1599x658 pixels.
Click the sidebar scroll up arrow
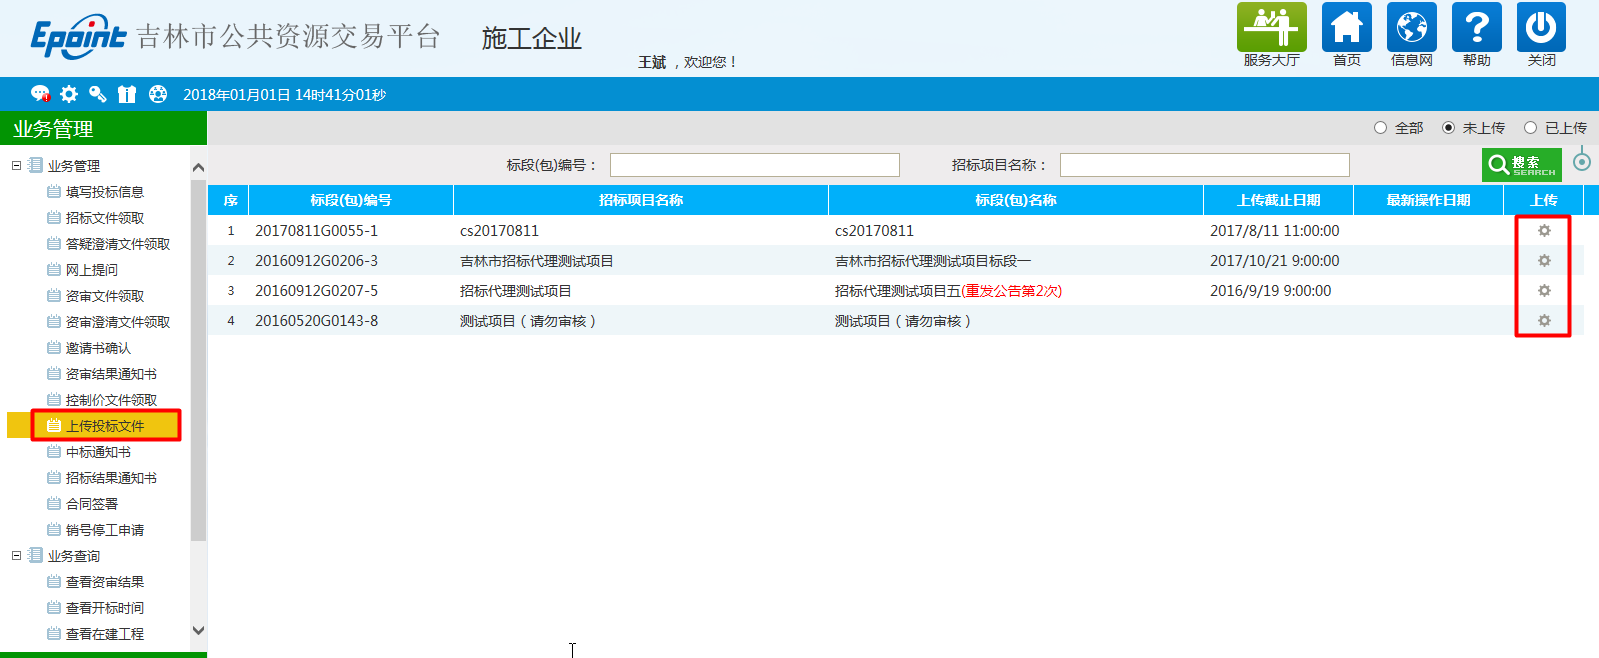pyautogui.click(x=198, y=167)
